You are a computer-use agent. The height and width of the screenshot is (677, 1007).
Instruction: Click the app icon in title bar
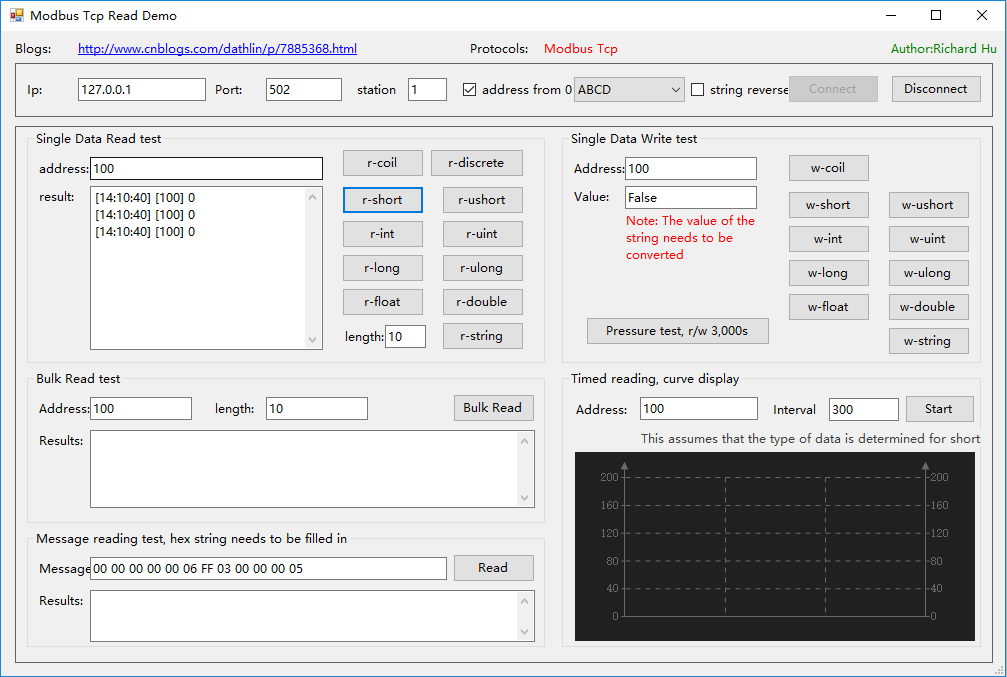click(17, 15)
